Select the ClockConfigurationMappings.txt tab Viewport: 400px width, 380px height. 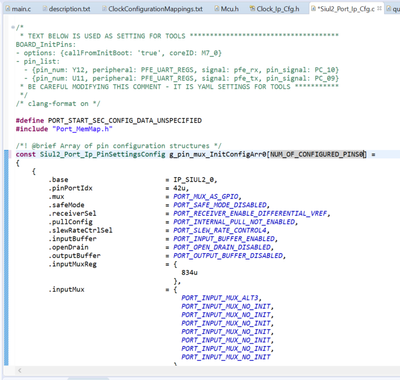click(x=152, y=9)
